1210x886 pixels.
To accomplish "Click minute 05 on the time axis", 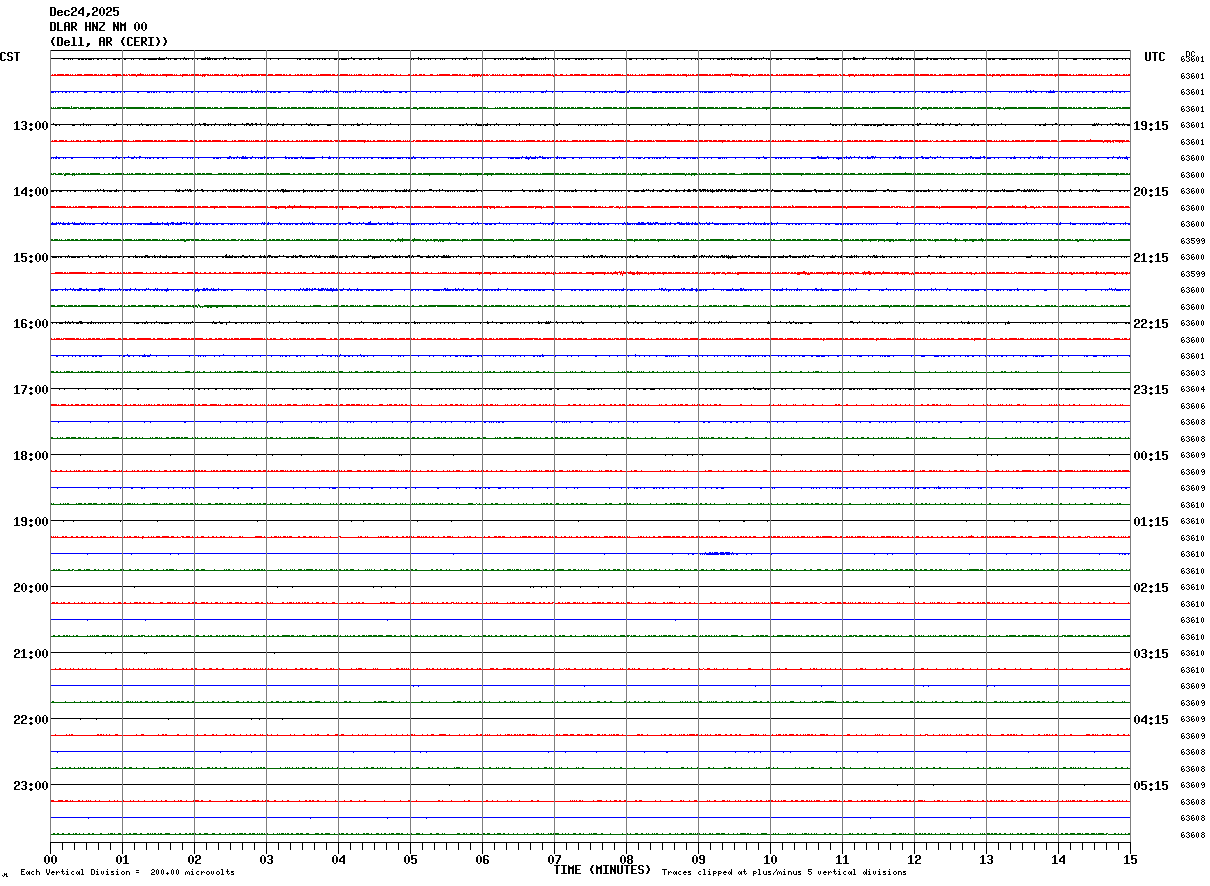I will pos(410,859).
